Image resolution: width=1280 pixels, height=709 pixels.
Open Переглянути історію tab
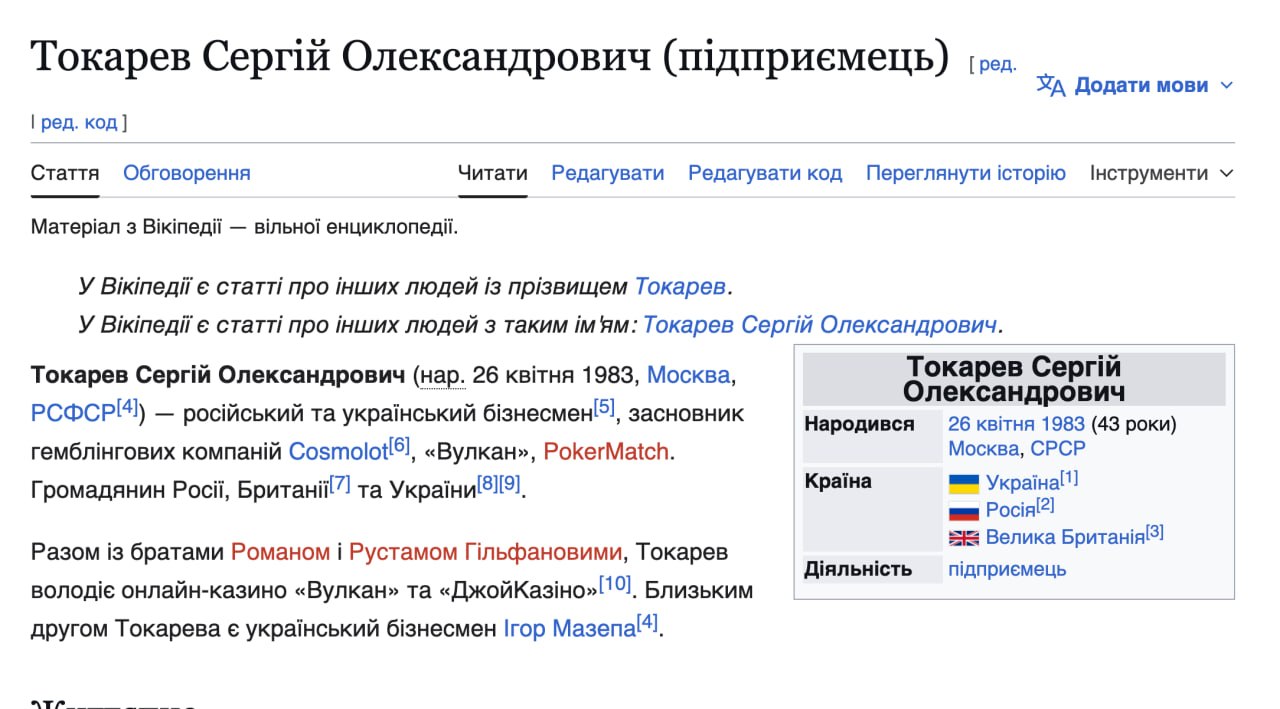(x=966, y=173)
